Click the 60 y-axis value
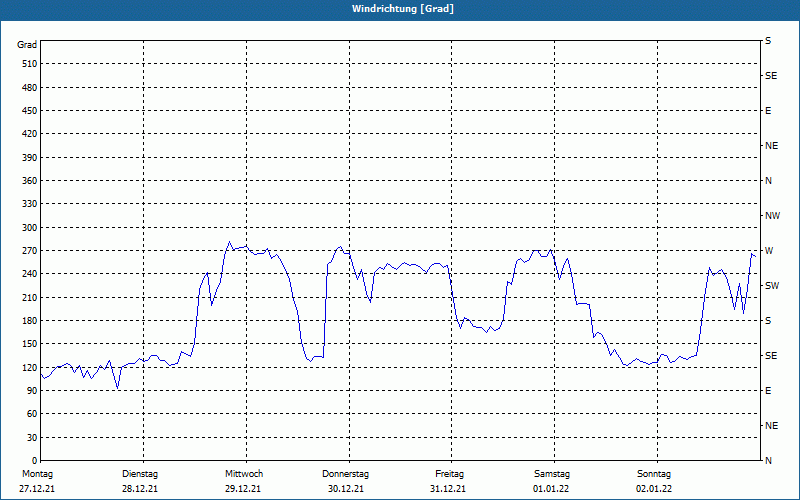 pos(32,414)
